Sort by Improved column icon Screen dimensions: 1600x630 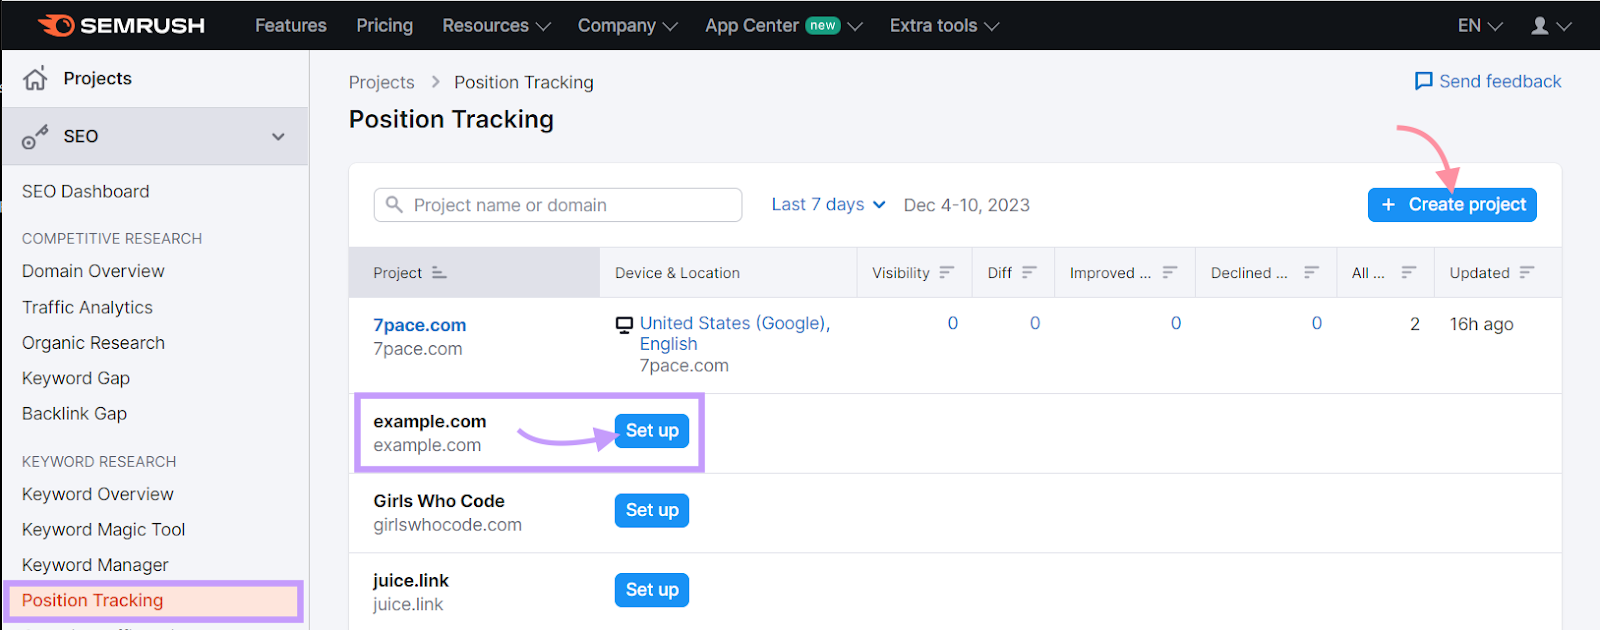point(1169,272)
